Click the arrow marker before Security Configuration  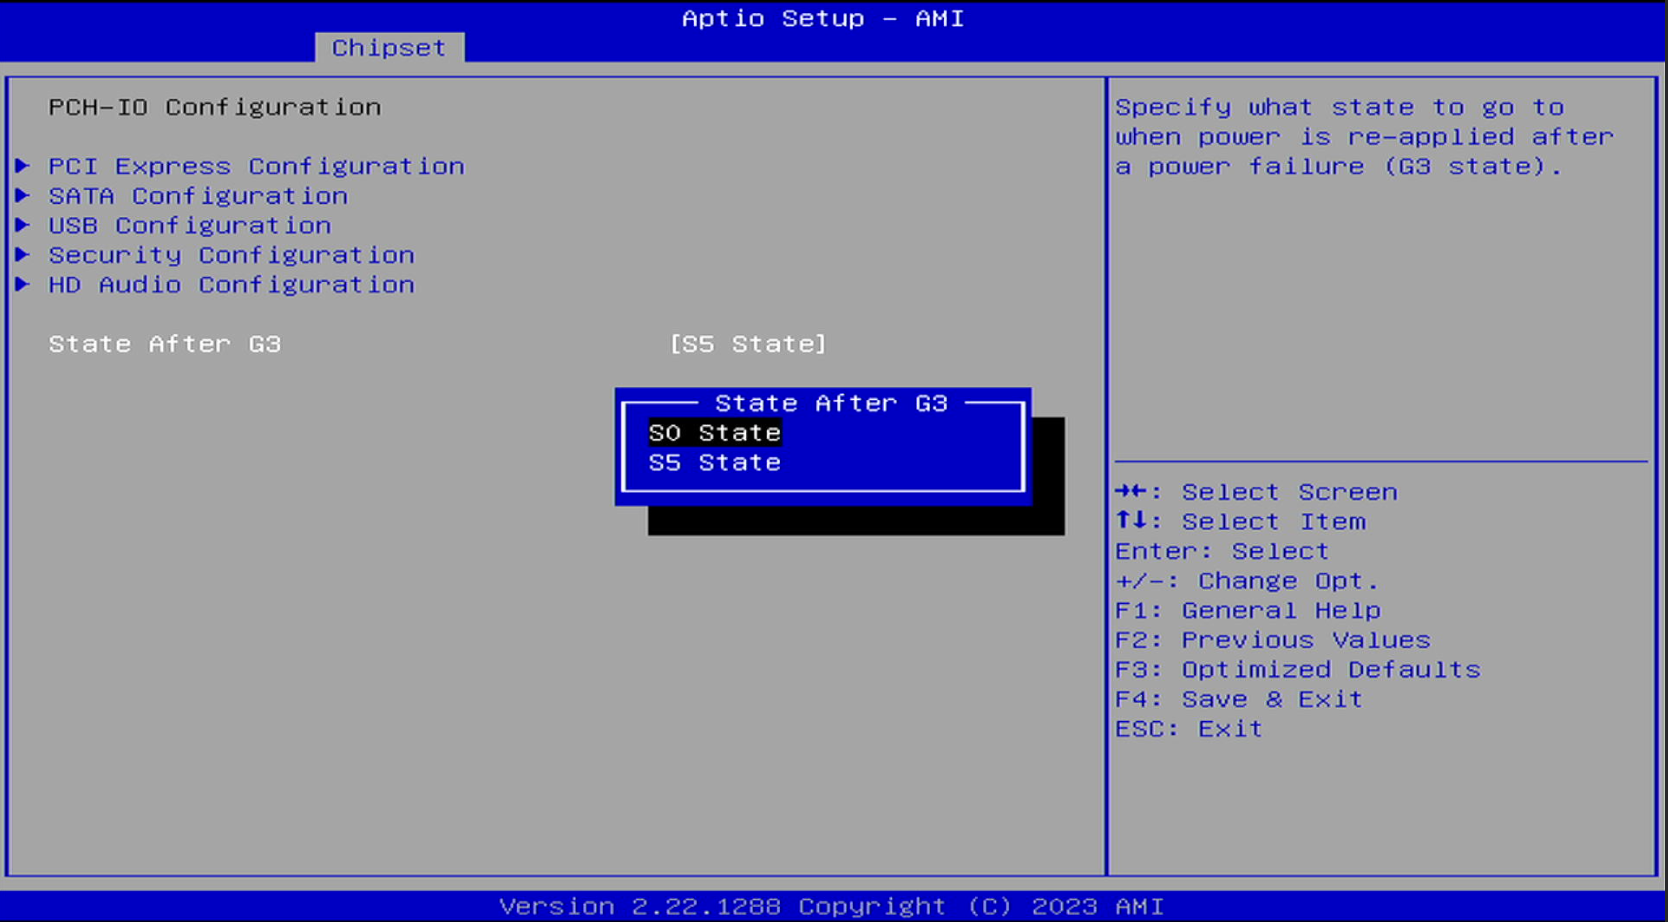tap(24, 255)
